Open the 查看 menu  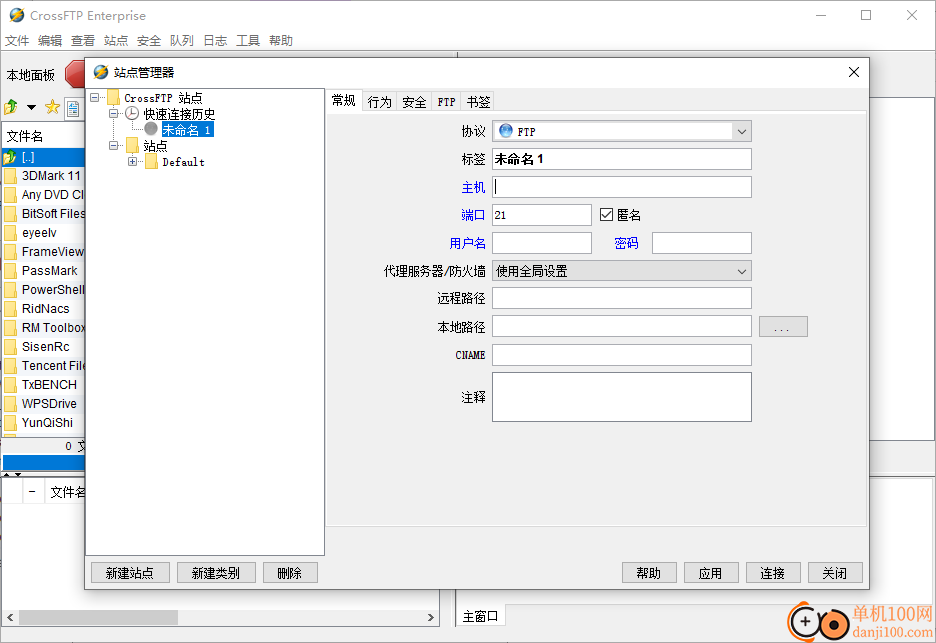[x=83, y=41]
